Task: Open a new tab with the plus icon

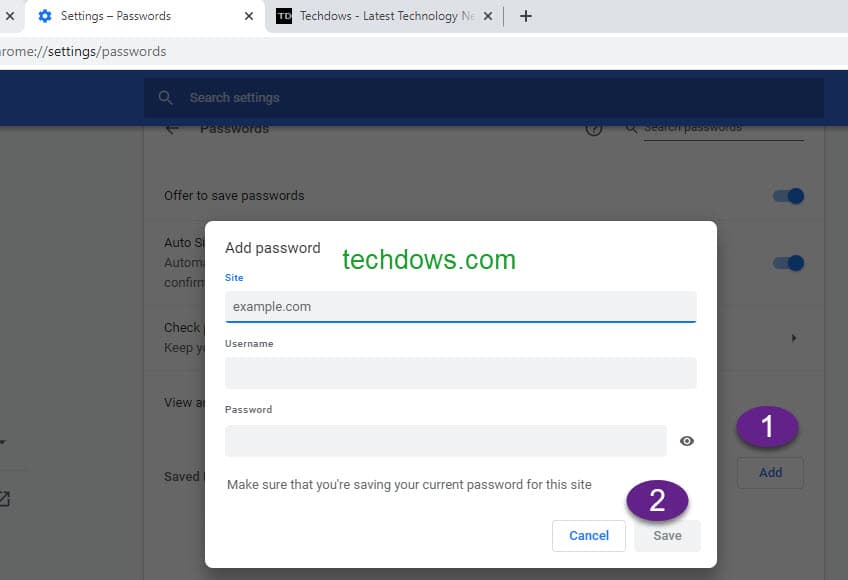Action: pos(526,15)
